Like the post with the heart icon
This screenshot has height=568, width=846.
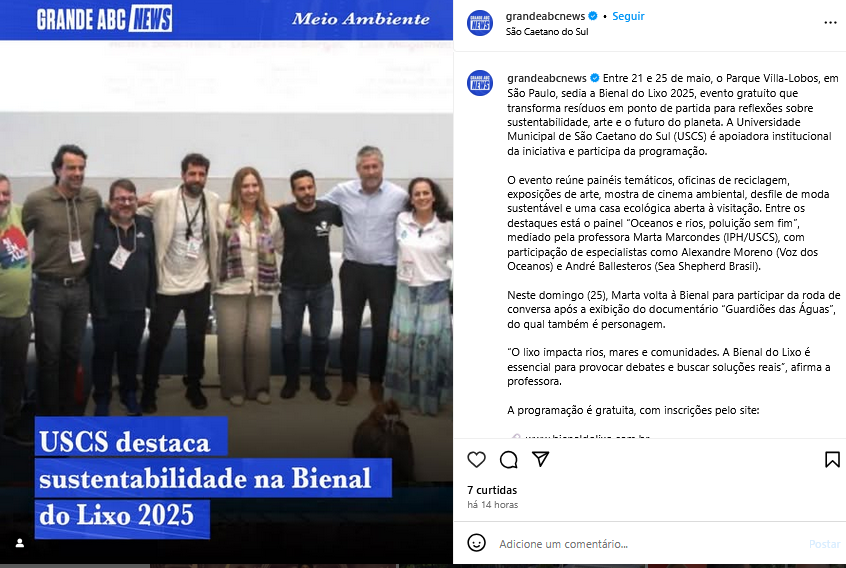(476, 460)
